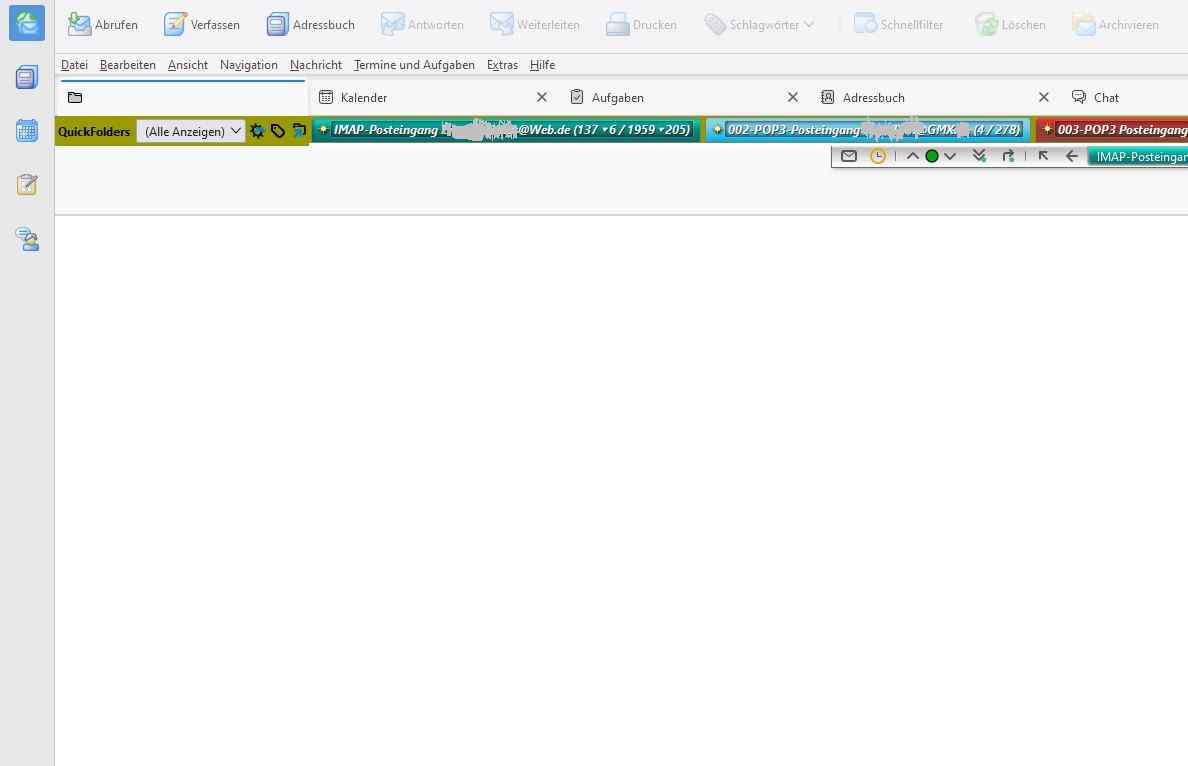Switch to the Chat tab
The image size is (1188, 766).
point(1126,98)
